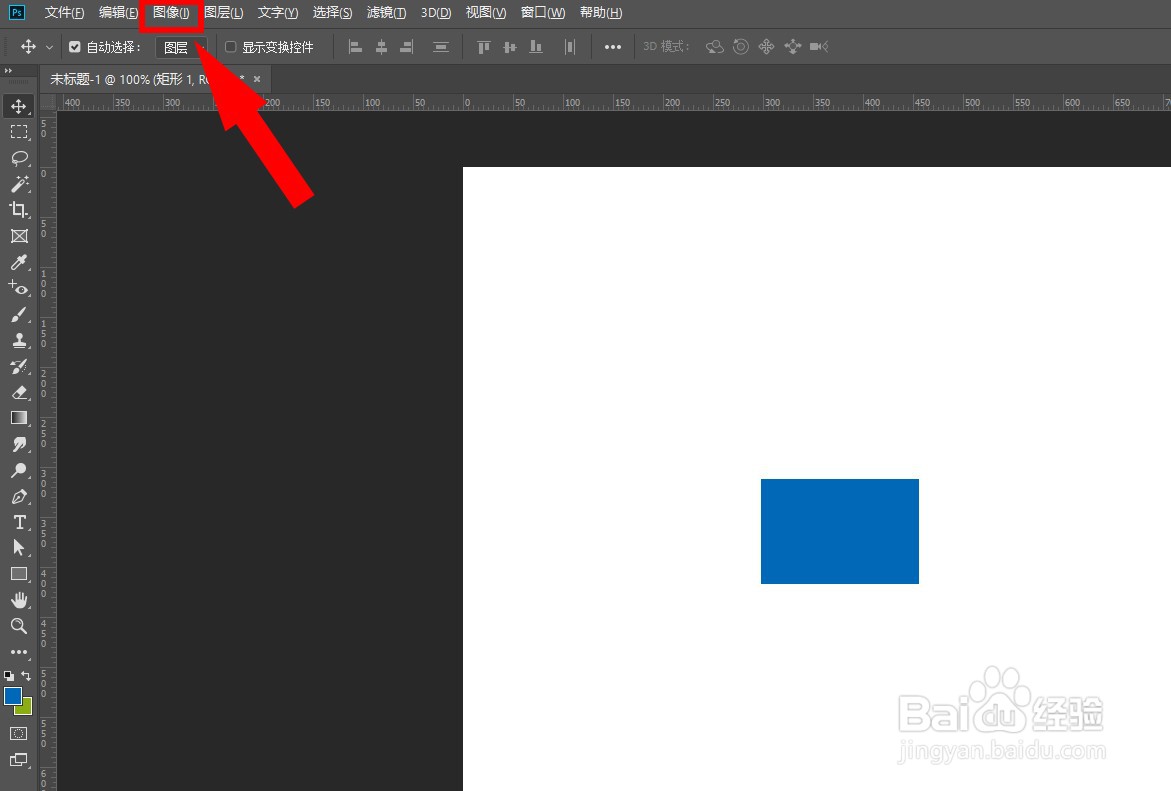Open the Edit Toolbar three-dots button
This screenshot has width=1171, height=791.
tap(19, 652)
